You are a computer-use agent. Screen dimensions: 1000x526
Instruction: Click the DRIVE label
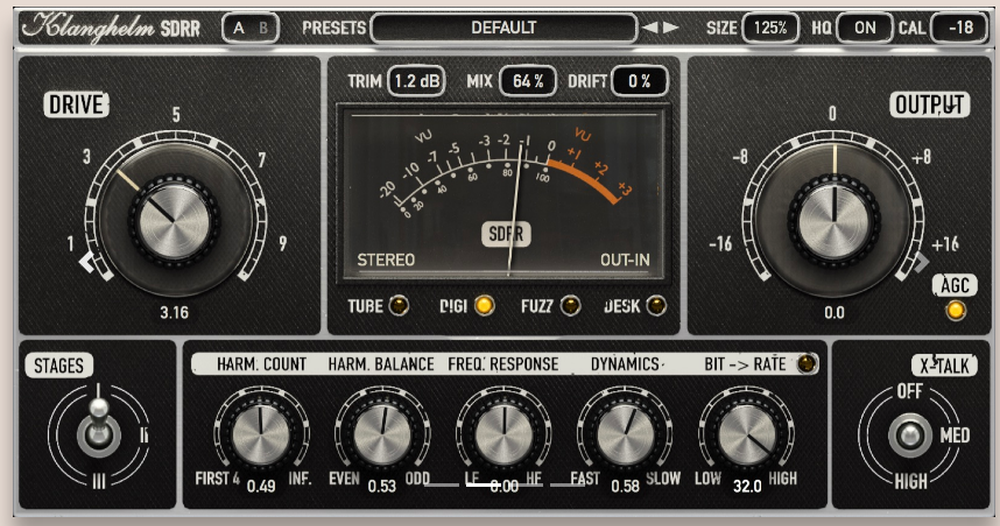click(76, 105)
